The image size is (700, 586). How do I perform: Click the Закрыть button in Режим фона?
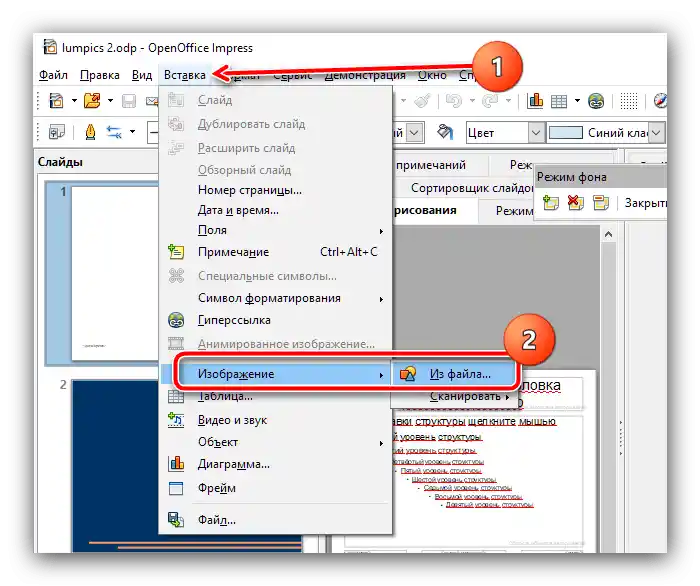pyautogui.click(x=645, y=203)
